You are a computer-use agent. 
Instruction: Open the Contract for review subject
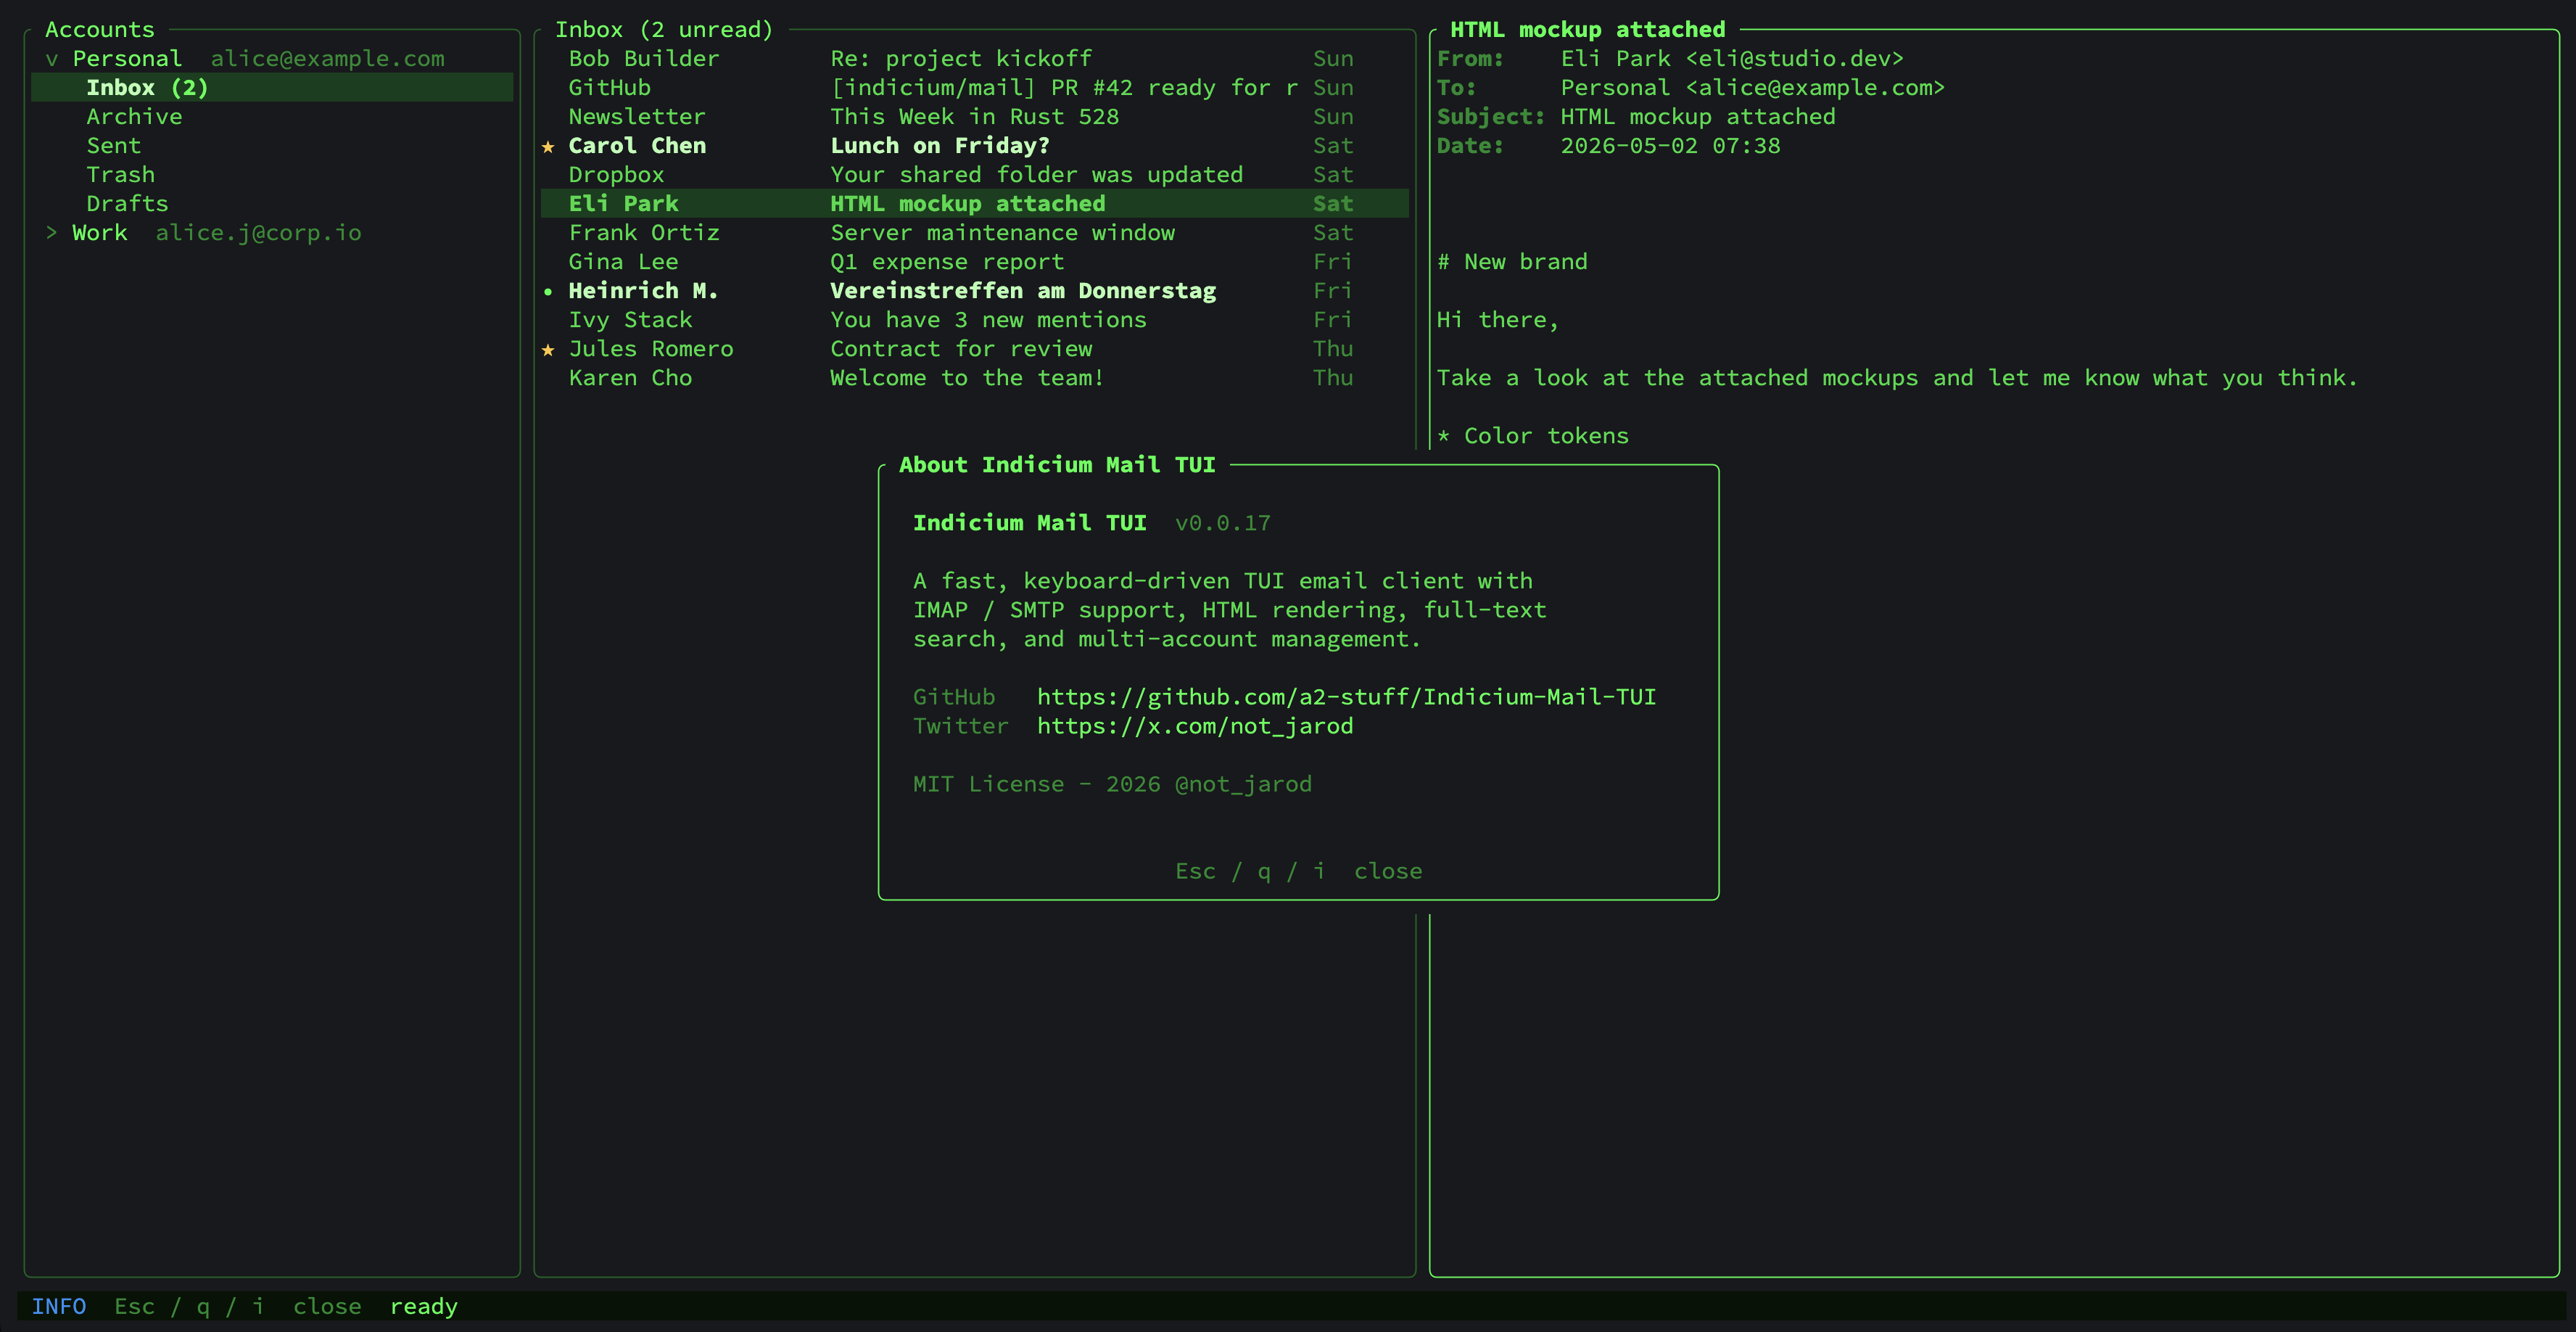coord(961,349)
